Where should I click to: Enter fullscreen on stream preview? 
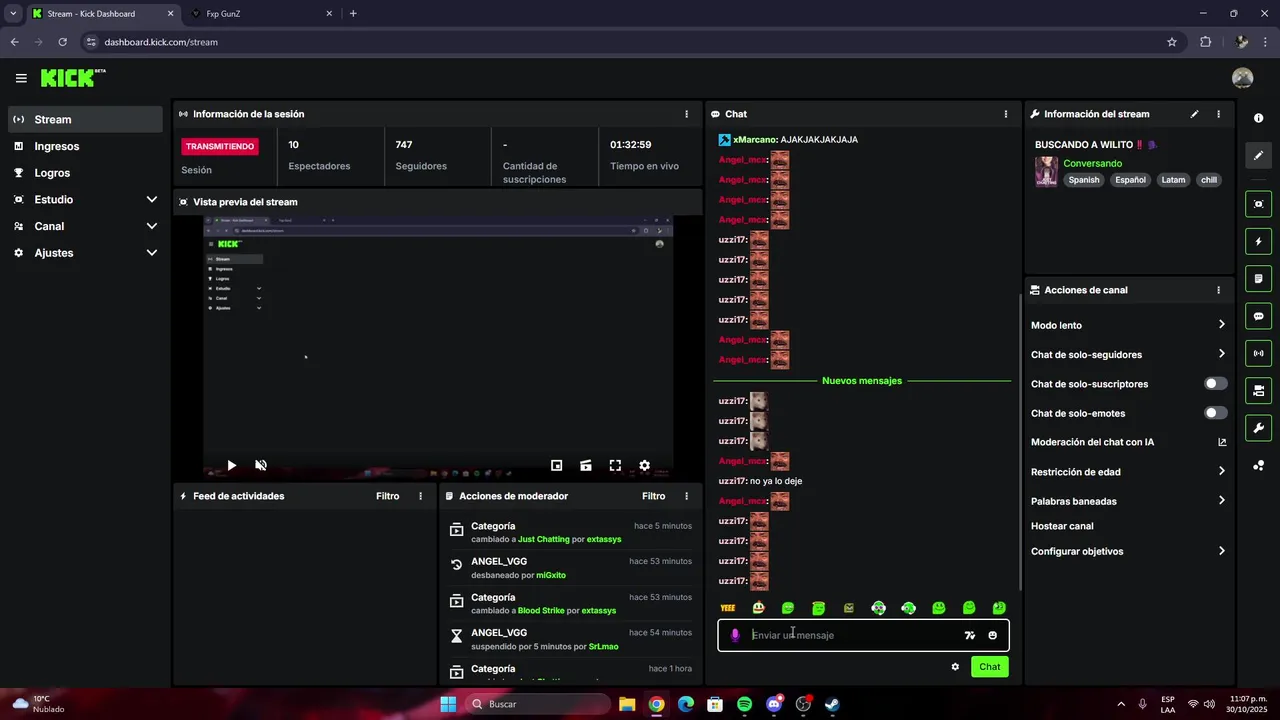(x=615, y=465)
